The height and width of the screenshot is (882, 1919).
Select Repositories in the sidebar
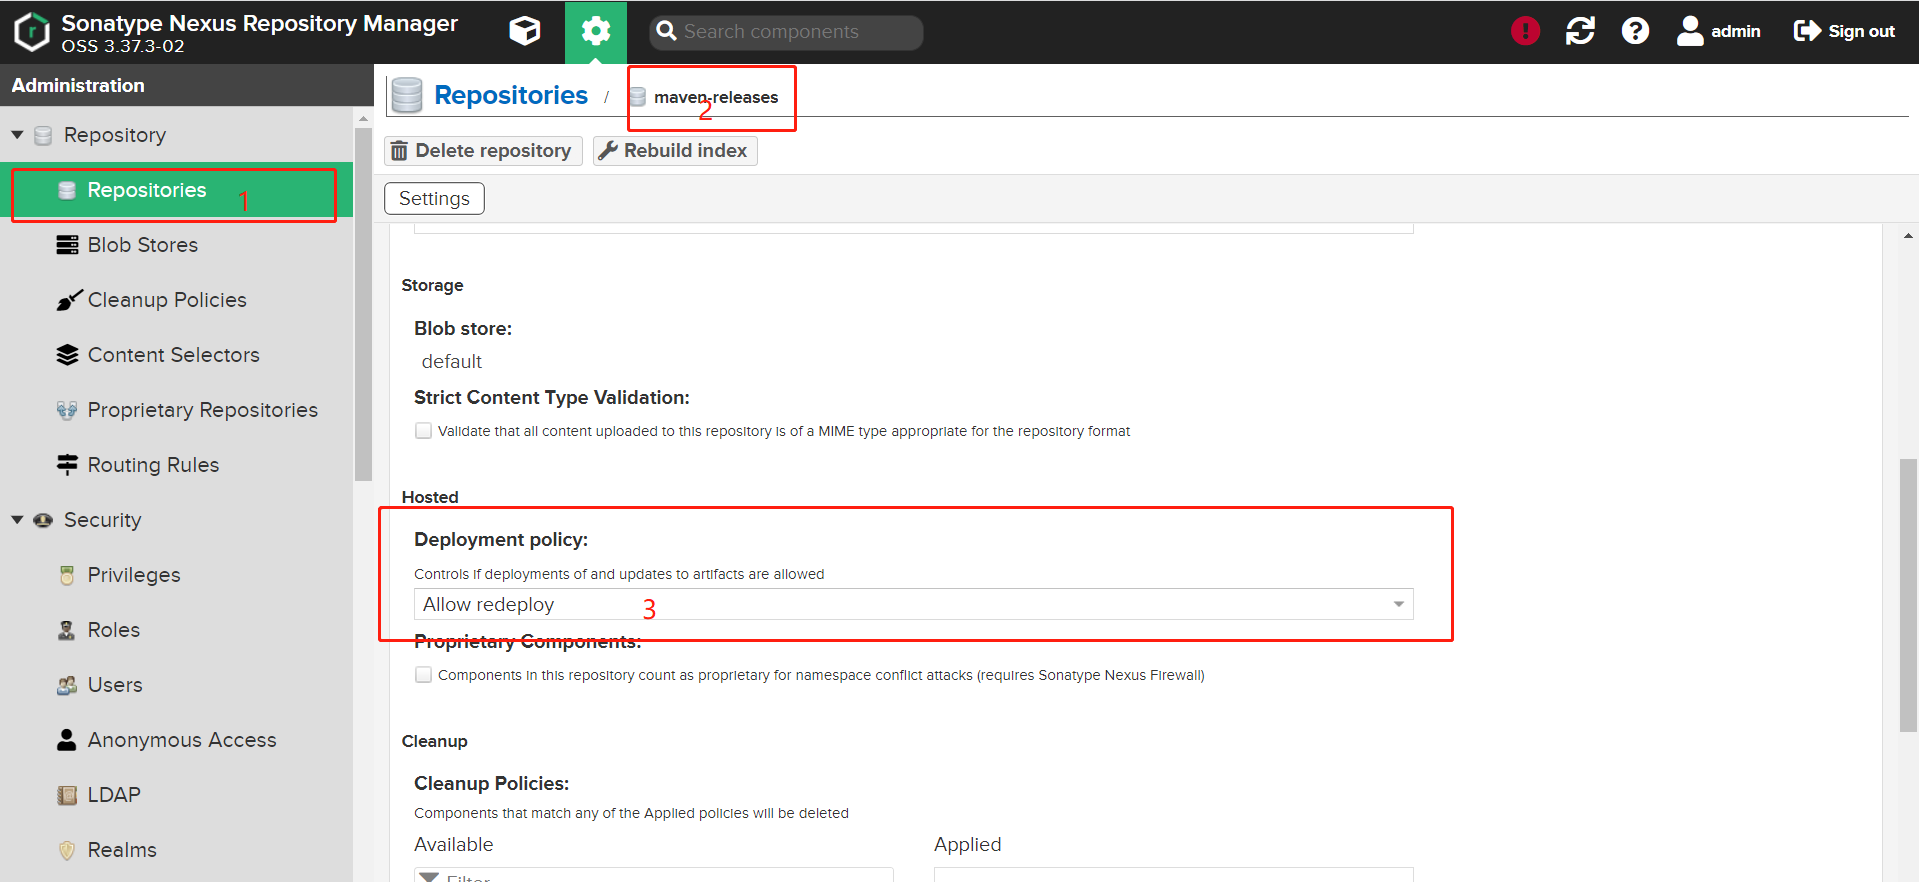coord(176,190)
